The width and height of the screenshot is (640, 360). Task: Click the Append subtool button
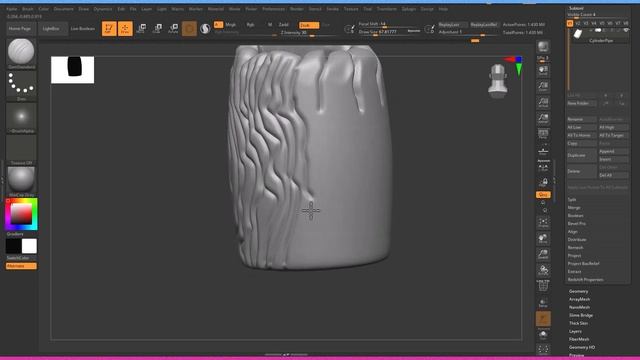click(x=613, y=151)
